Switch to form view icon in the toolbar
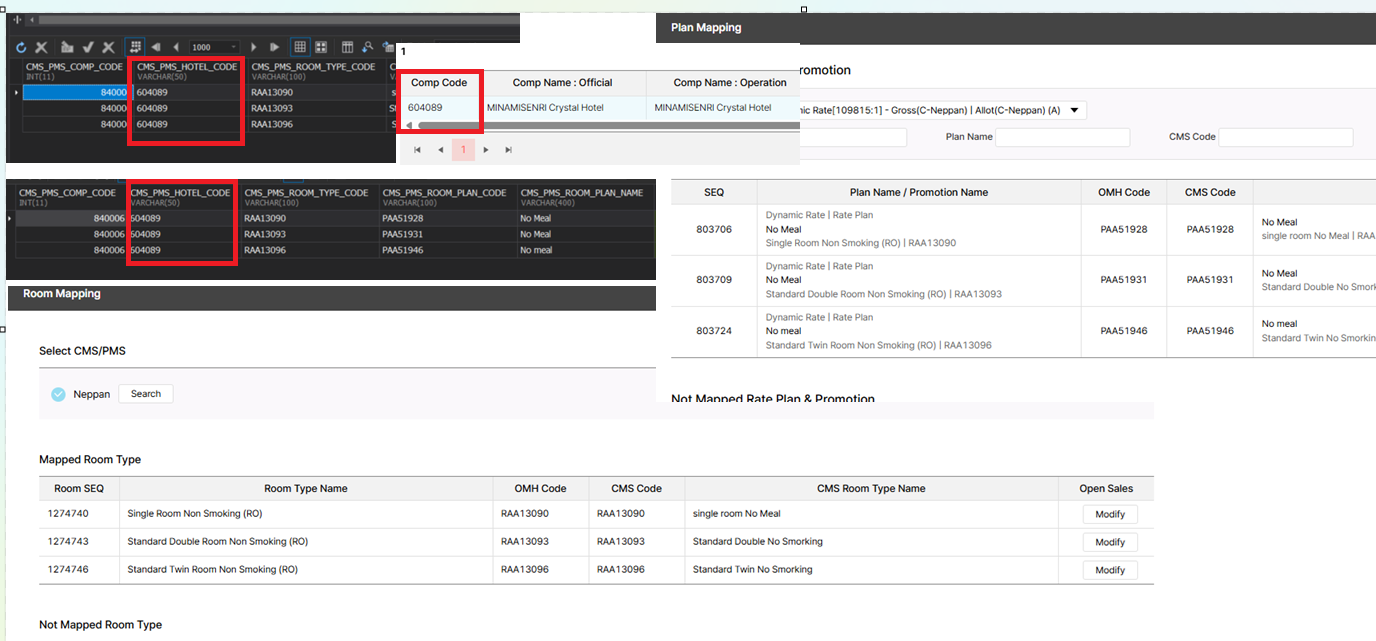Screen dimensions: 1376x641 click(321, 47)
